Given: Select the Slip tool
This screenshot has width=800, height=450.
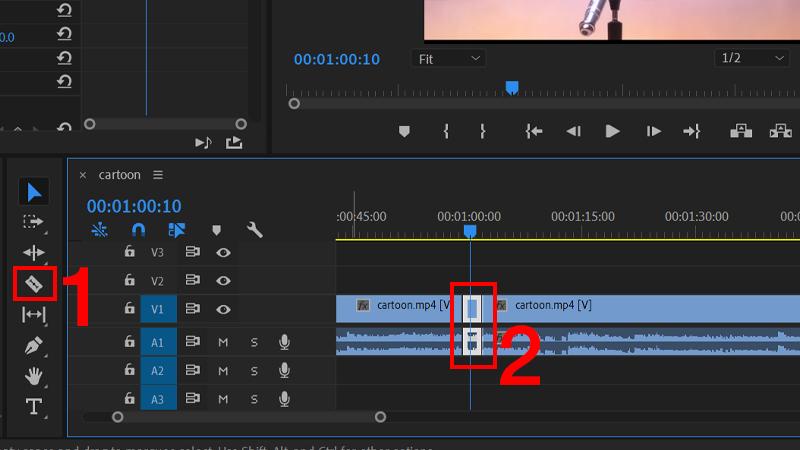Looking at the screenshot, I should click(34, 314).
